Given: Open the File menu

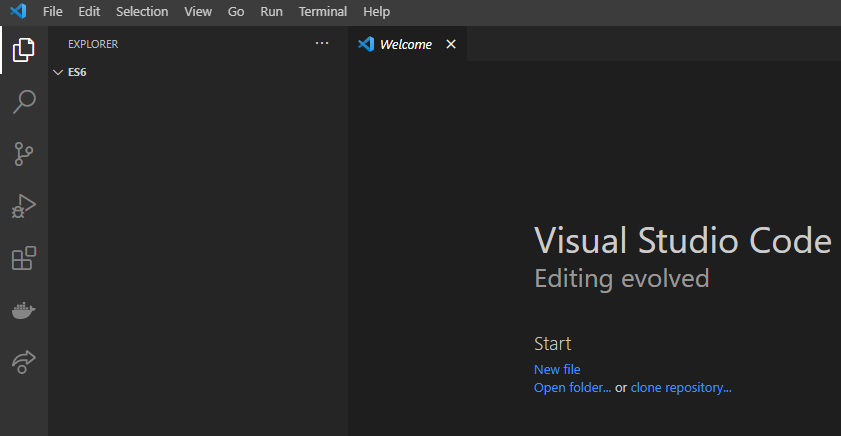Looking at the screenshot, I should (x=53, y=11).
